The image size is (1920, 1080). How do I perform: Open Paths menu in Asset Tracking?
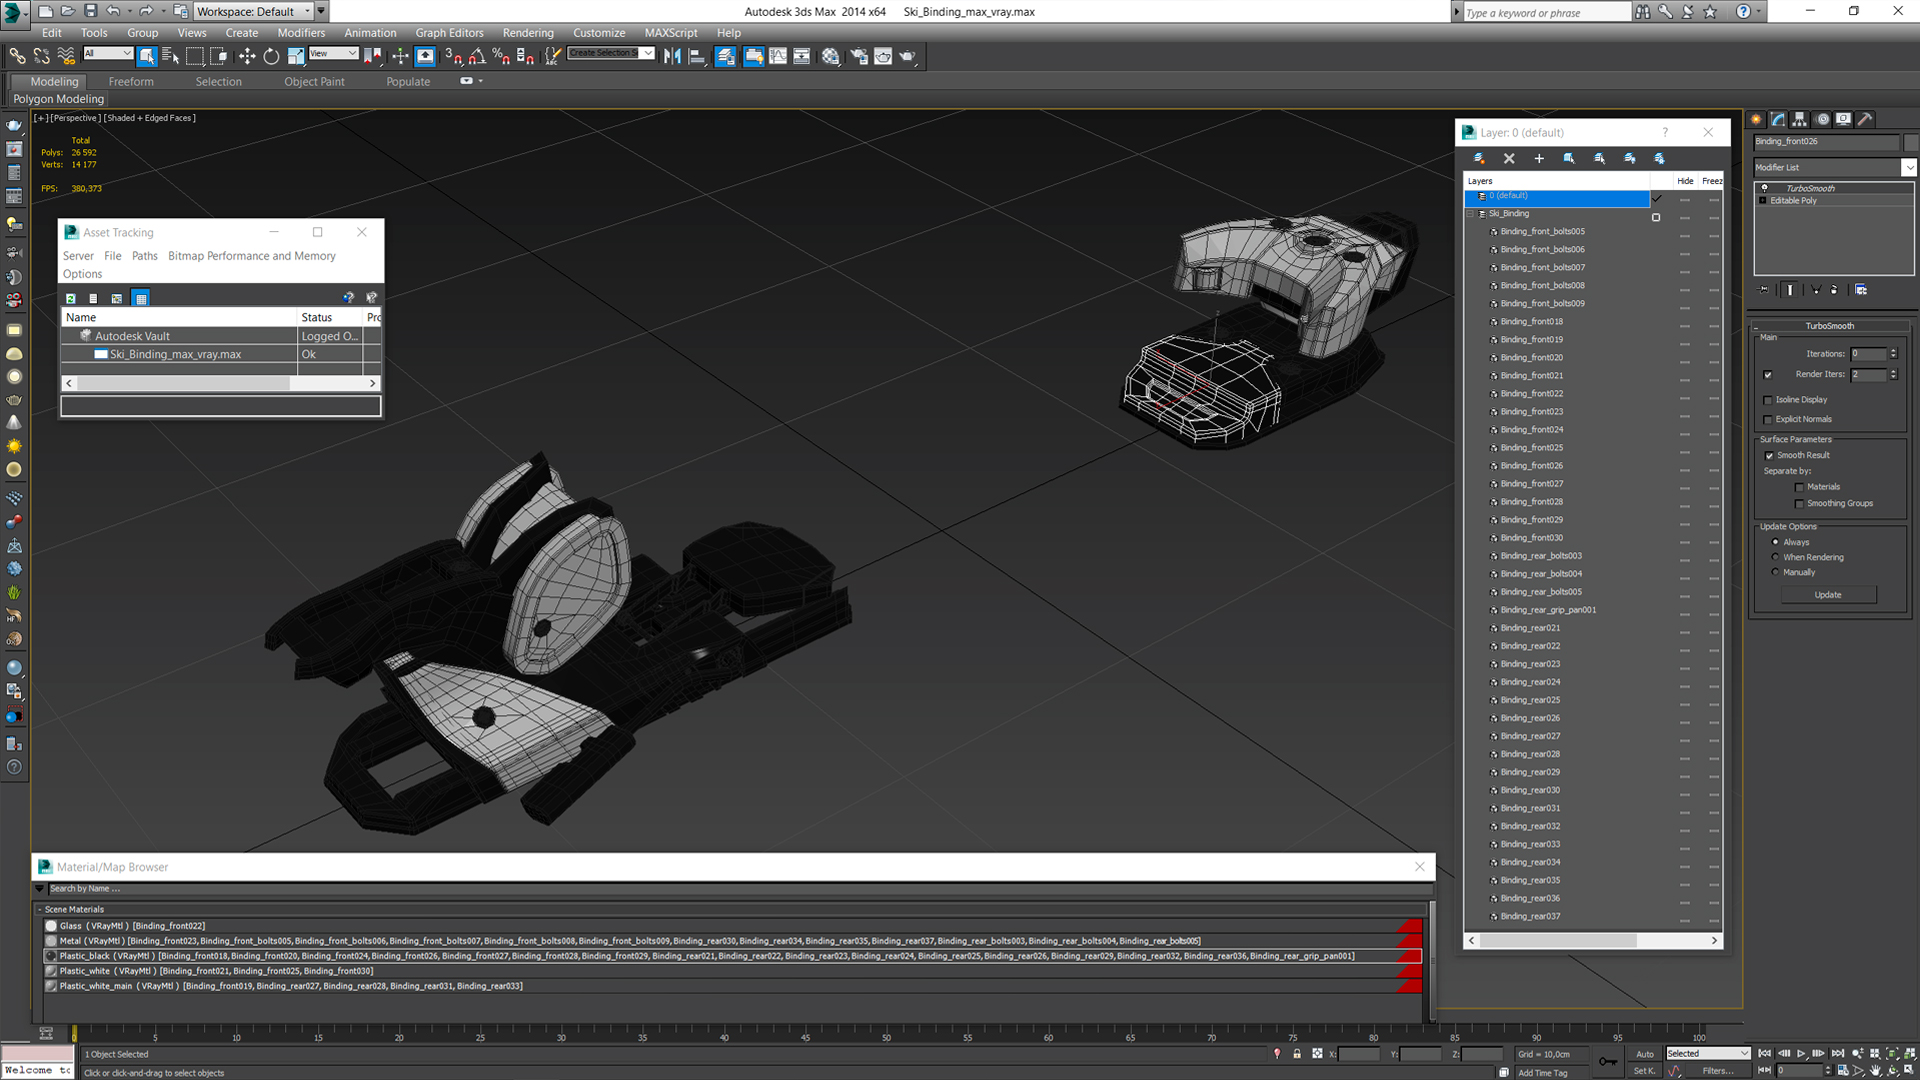(x=145, y=256)
